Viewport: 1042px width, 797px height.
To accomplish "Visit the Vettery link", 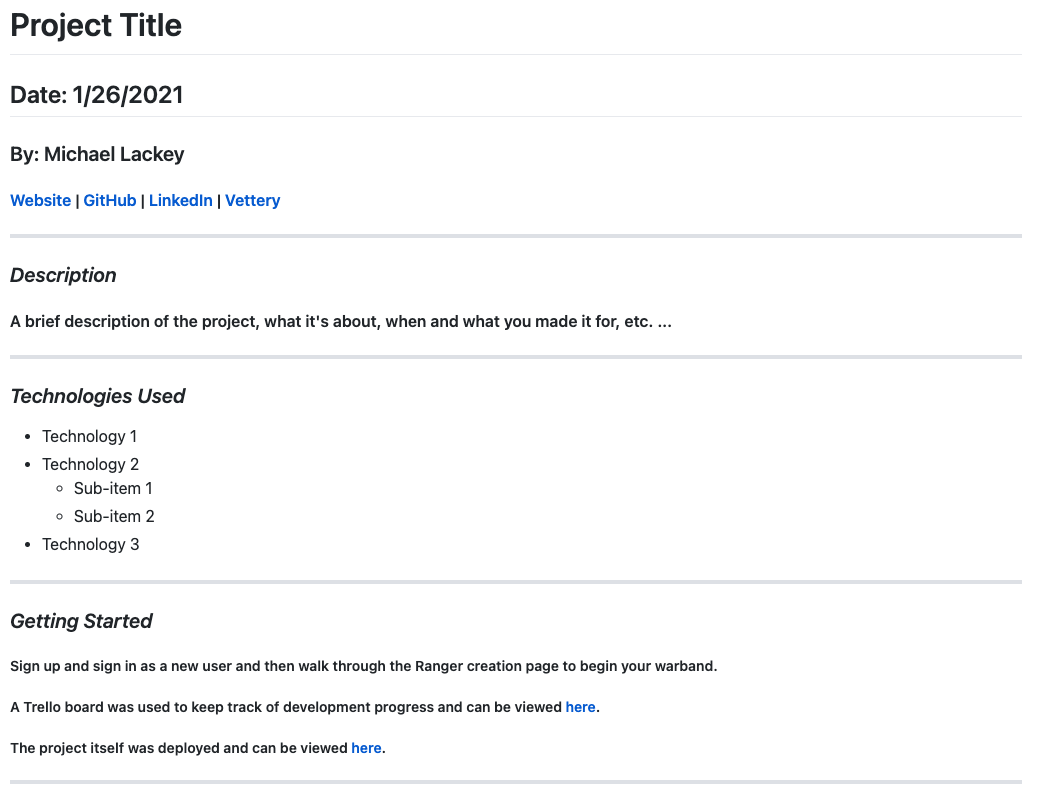I will [252, 201].
